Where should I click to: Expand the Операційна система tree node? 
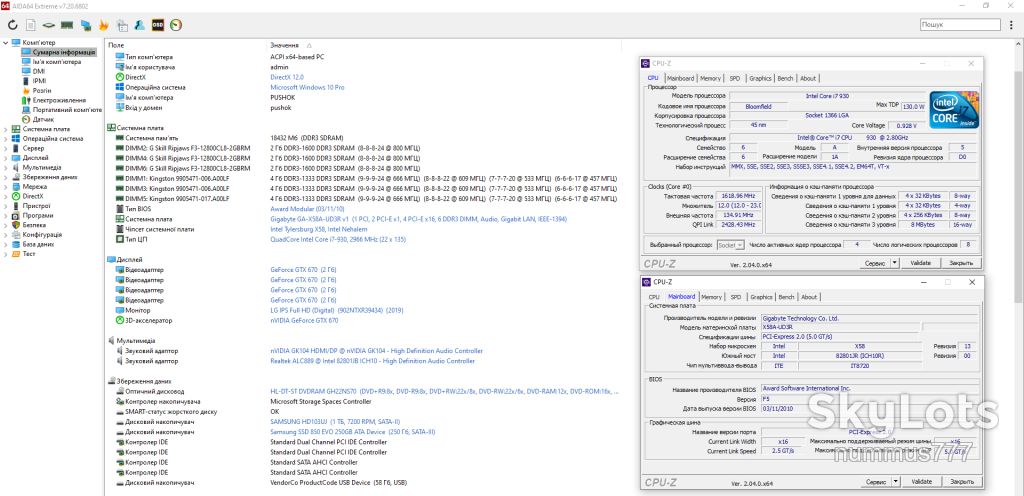[6, 138]
